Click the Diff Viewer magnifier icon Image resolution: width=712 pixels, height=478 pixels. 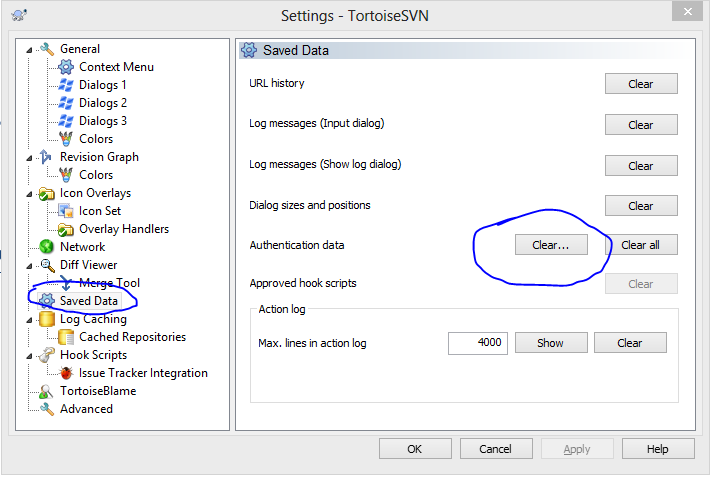[46, 265]
